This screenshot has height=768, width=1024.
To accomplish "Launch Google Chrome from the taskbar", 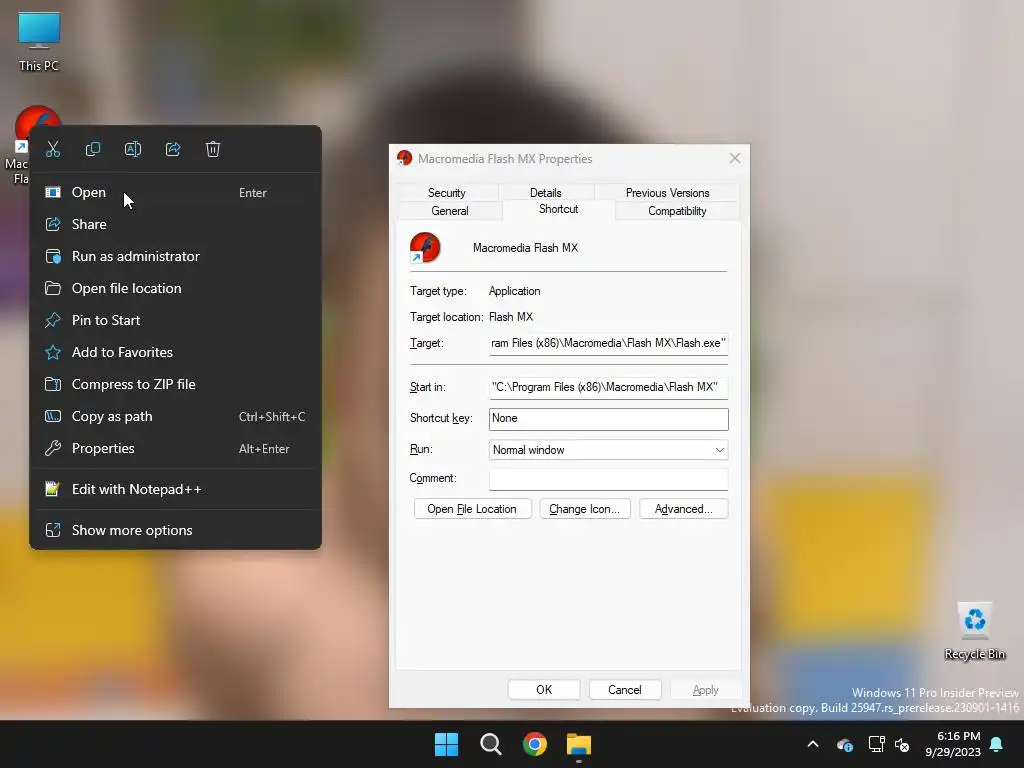I will (535, 744).
